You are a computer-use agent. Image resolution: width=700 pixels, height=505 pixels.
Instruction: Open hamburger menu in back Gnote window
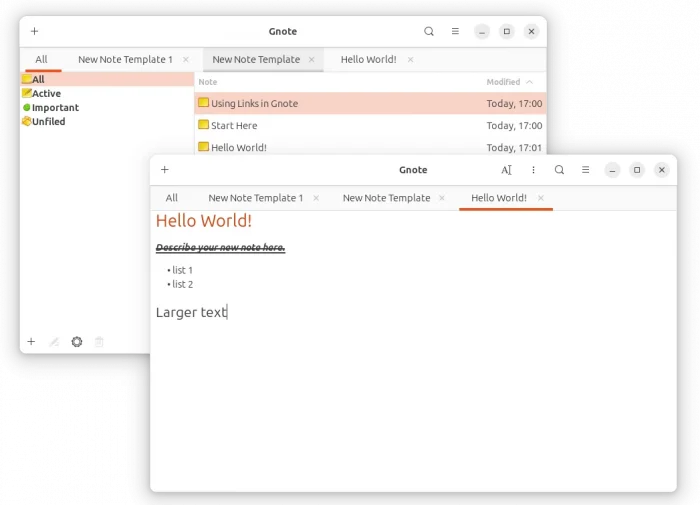coord(455,32)
